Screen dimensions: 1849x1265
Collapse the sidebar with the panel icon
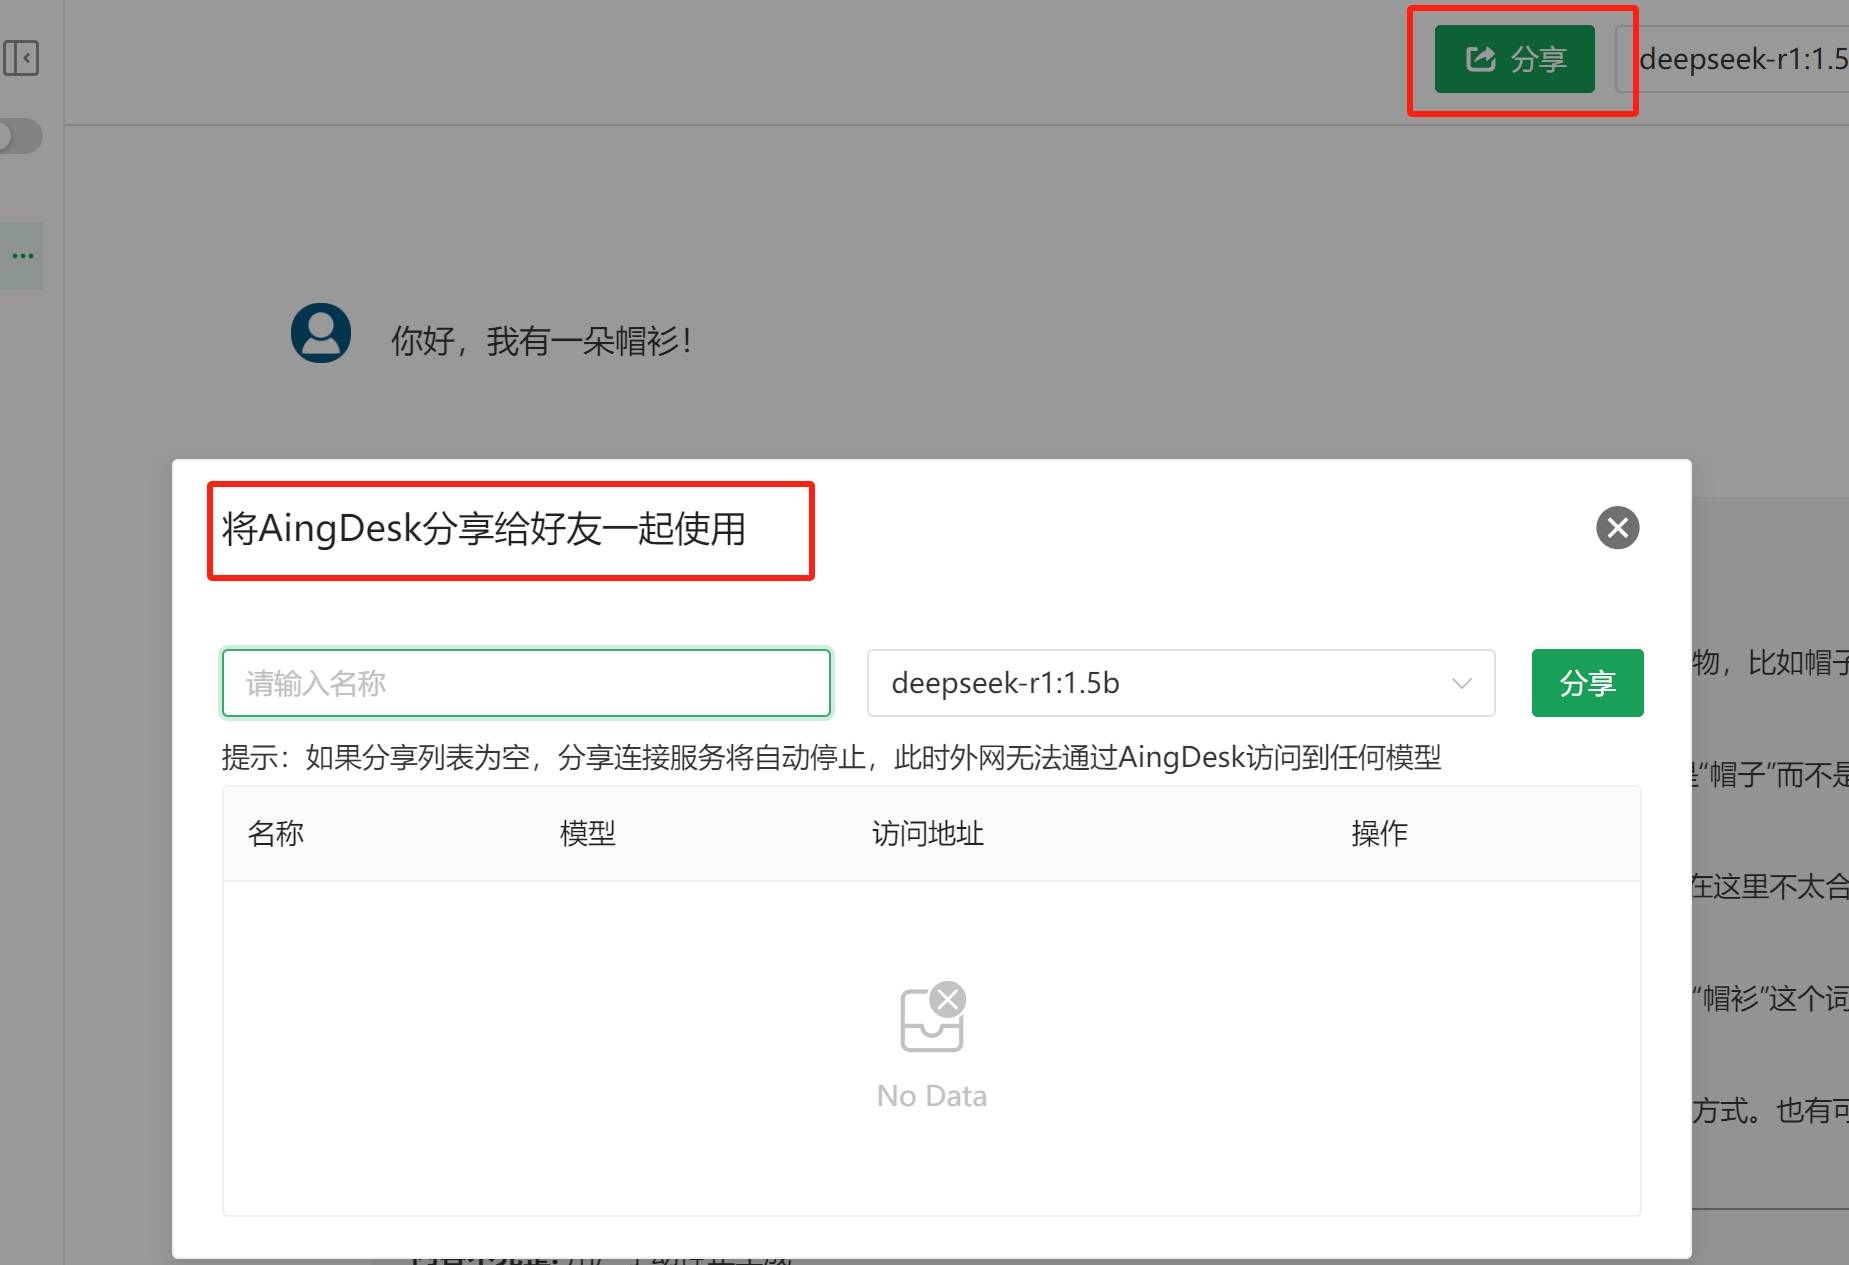pos(21,58)
